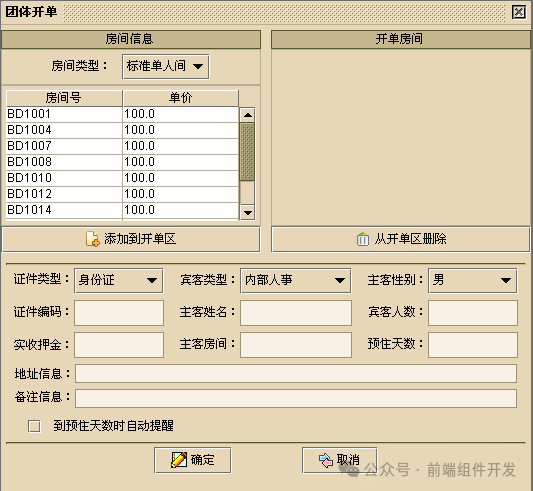Focus the 主客姓名 input field
Viewport: 533px width, 491px height.
click(296, 313)
